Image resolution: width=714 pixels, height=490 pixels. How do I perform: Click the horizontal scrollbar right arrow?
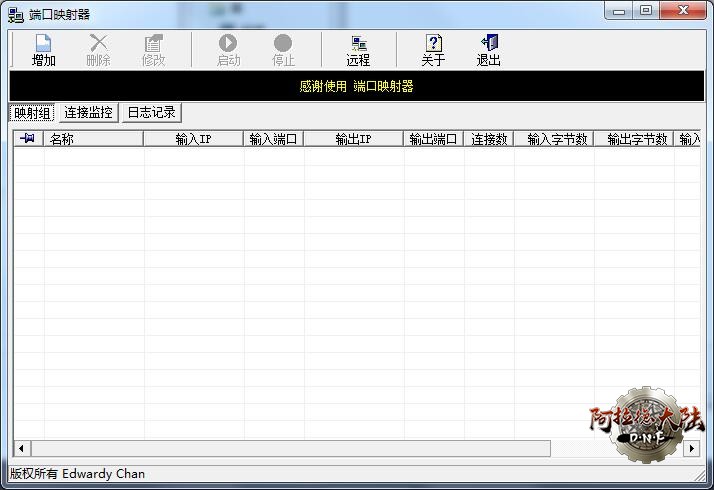coord(691,449)
